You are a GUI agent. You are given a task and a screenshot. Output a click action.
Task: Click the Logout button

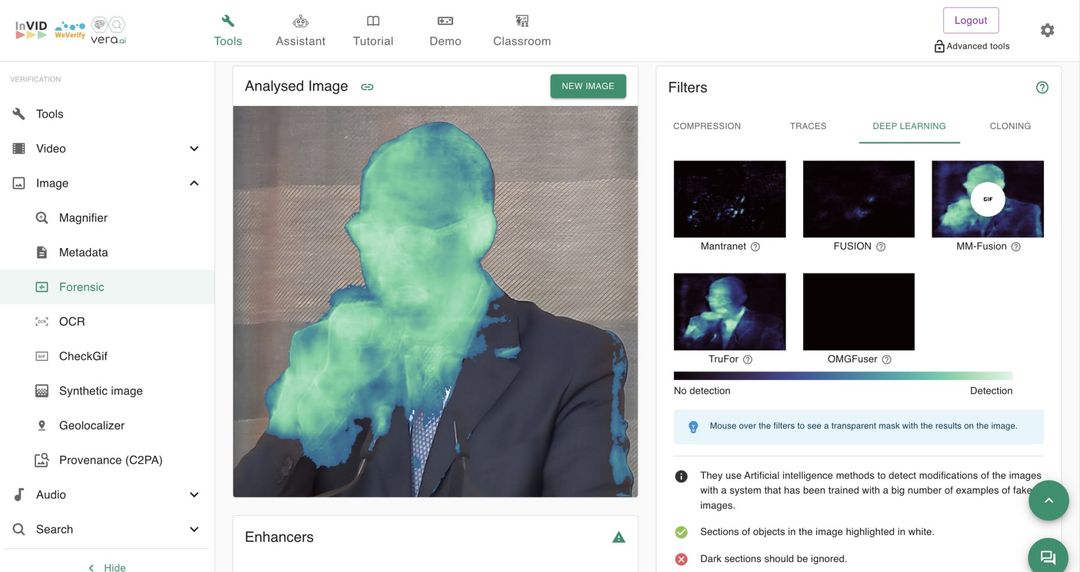click(x=970, y=21)
